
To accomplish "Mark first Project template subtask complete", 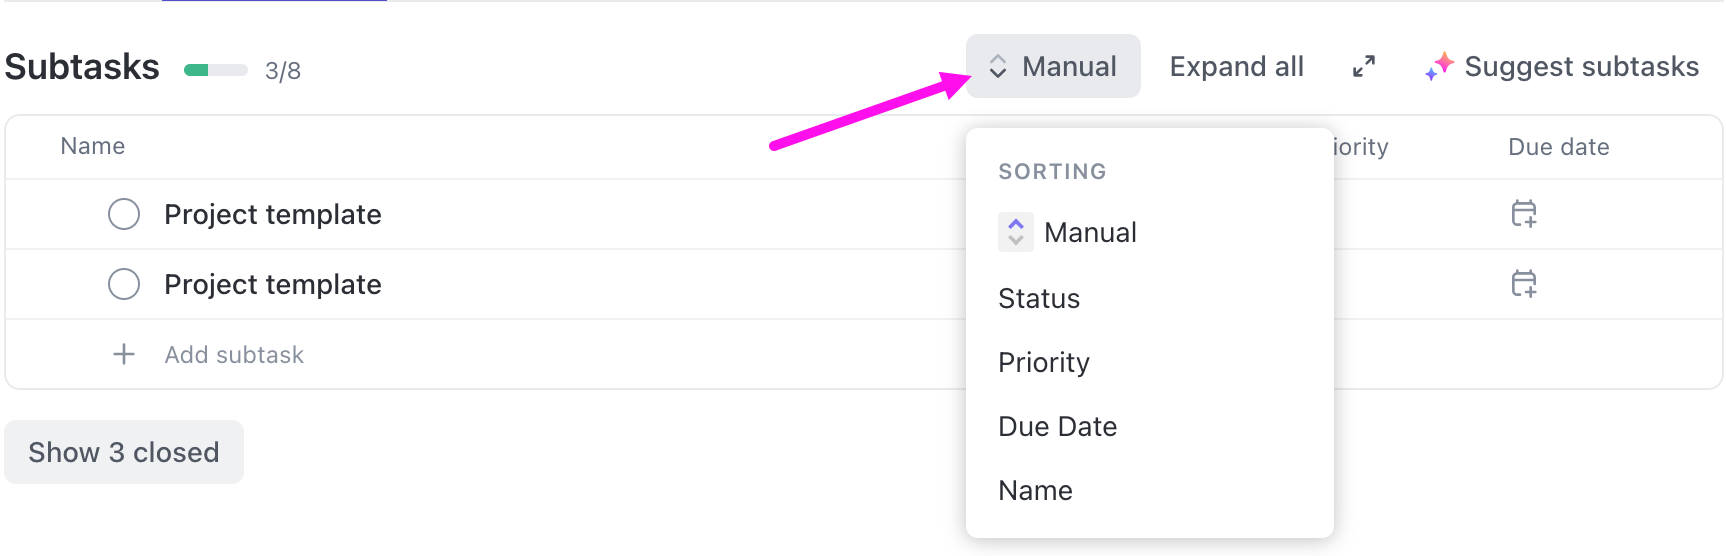I will click(x=124, y=214).
